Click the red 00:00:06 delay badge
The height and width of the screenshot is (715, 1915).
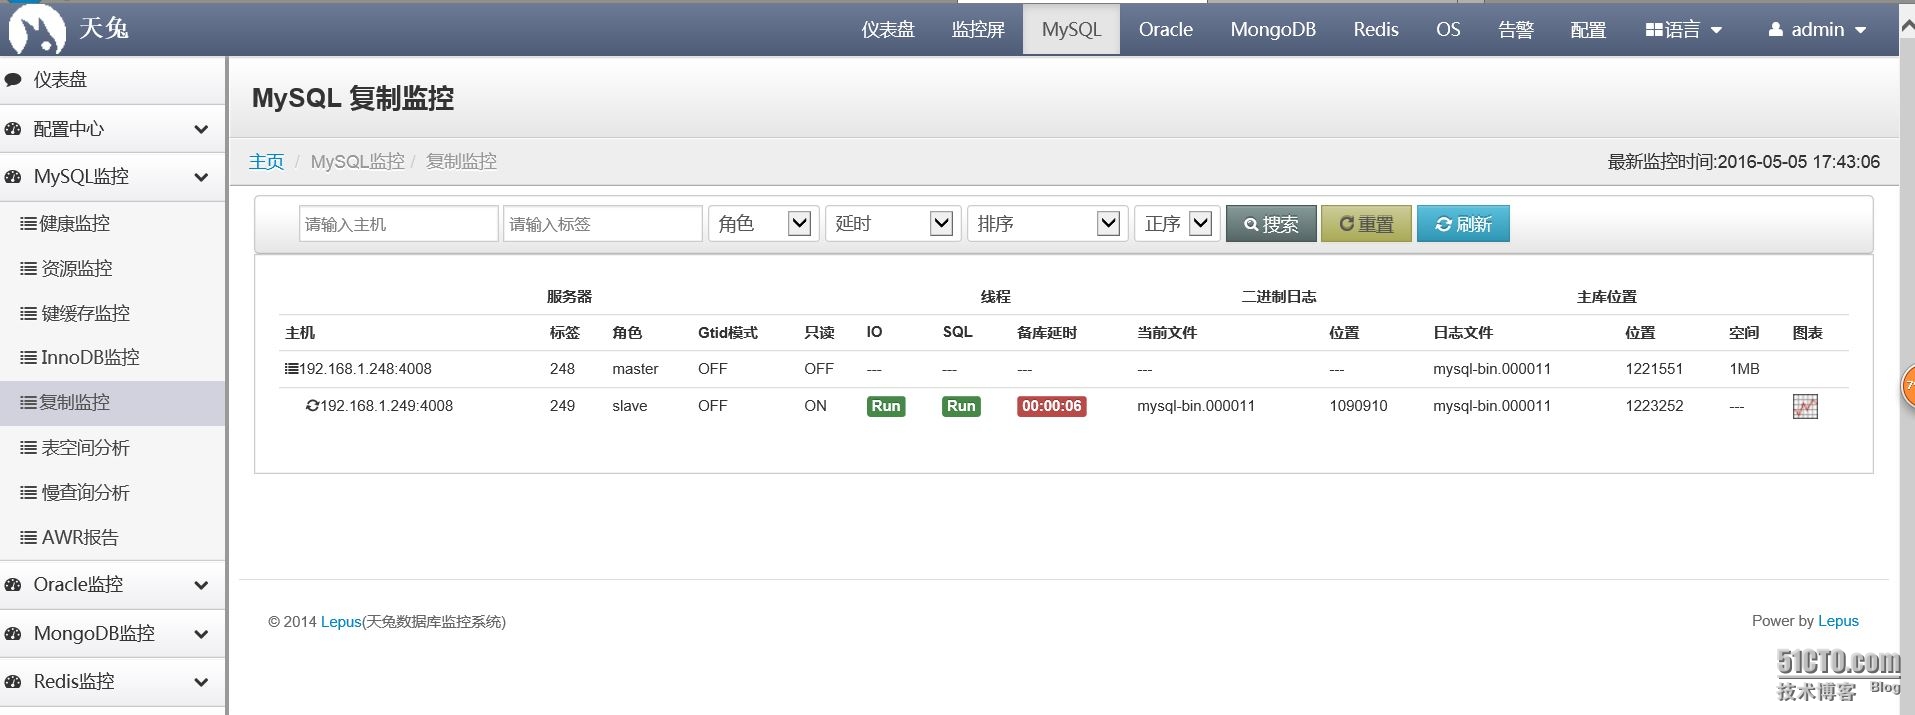point(1052,406)
